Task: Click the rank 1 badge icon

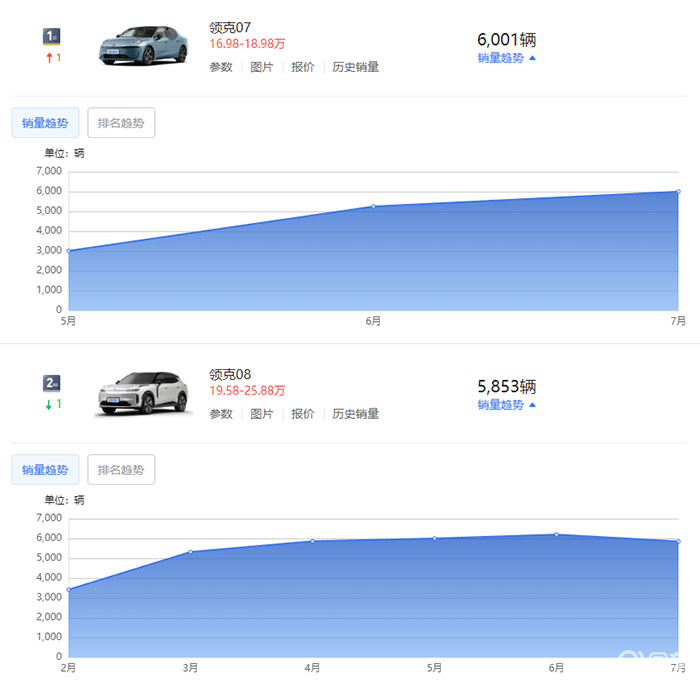Action: (x=51, y=37)
